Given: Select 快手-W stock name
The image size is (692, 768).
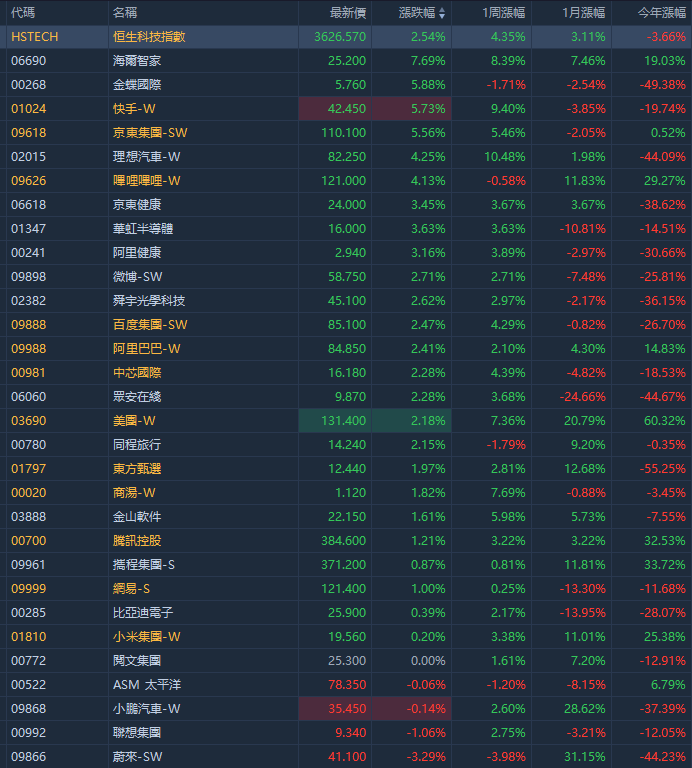Looking at the screenshot, I should (x=134, y=109).
